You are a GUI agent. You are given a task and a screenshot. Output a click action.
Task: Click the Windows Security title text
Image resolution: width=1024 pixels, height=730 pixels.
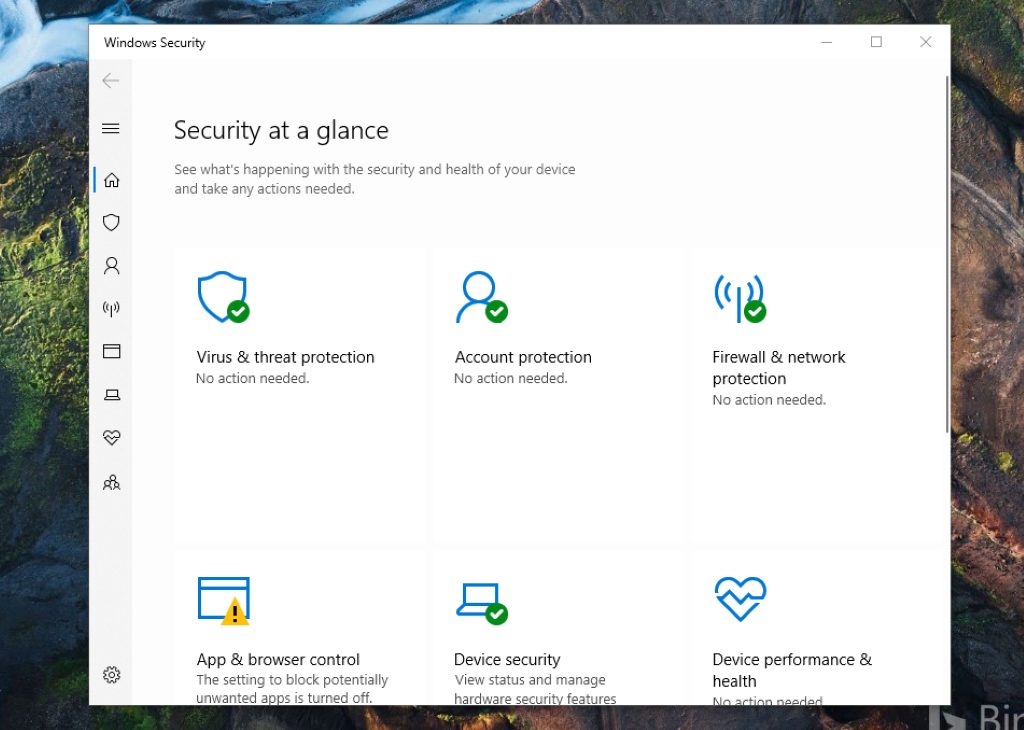[155, 42]
